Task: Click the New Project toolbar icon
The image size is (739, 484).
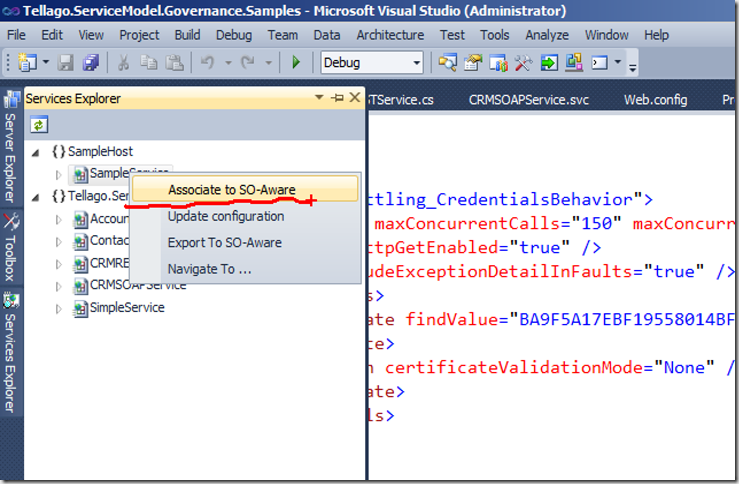Action: point(27,62)
